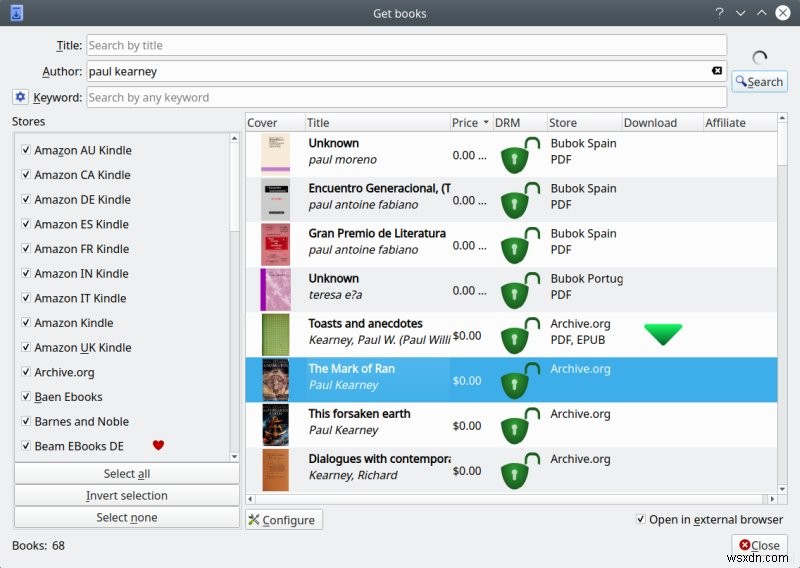800x568 pixels.
Task: Toggle the Beam EBooks DE store checkbox
Action: [26, 446]
